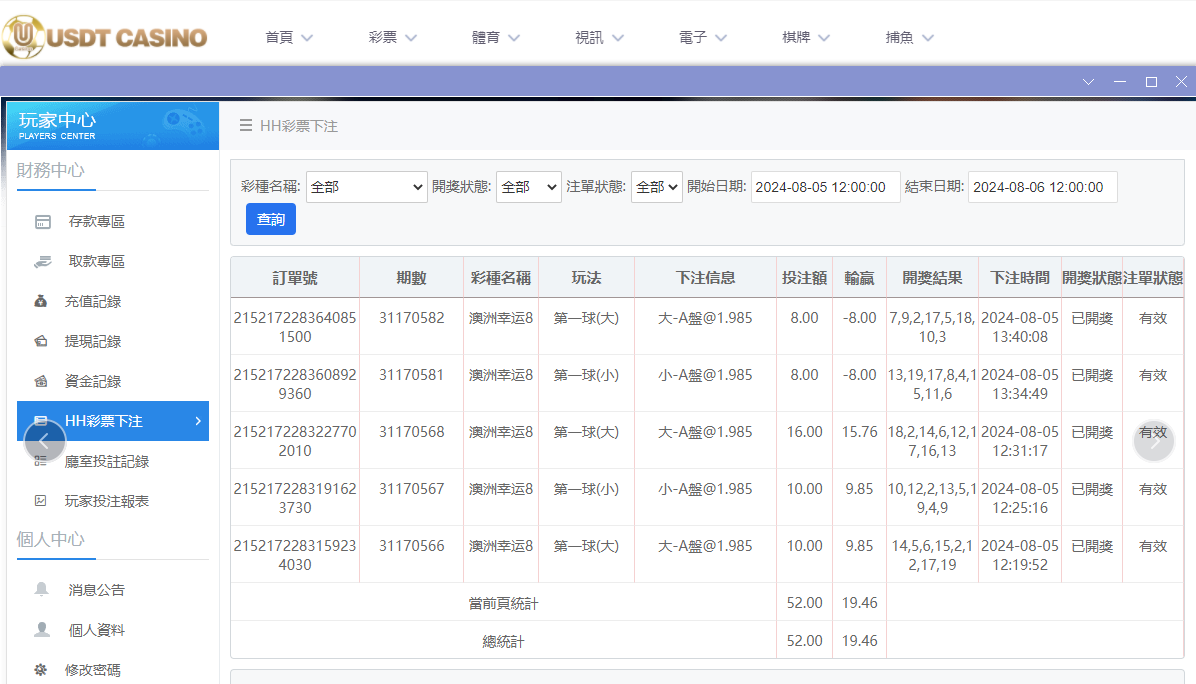This screenshot has height=684, width=1196.
Task: Expand the 首頁 chevron menu
Action: coord(307,36)
